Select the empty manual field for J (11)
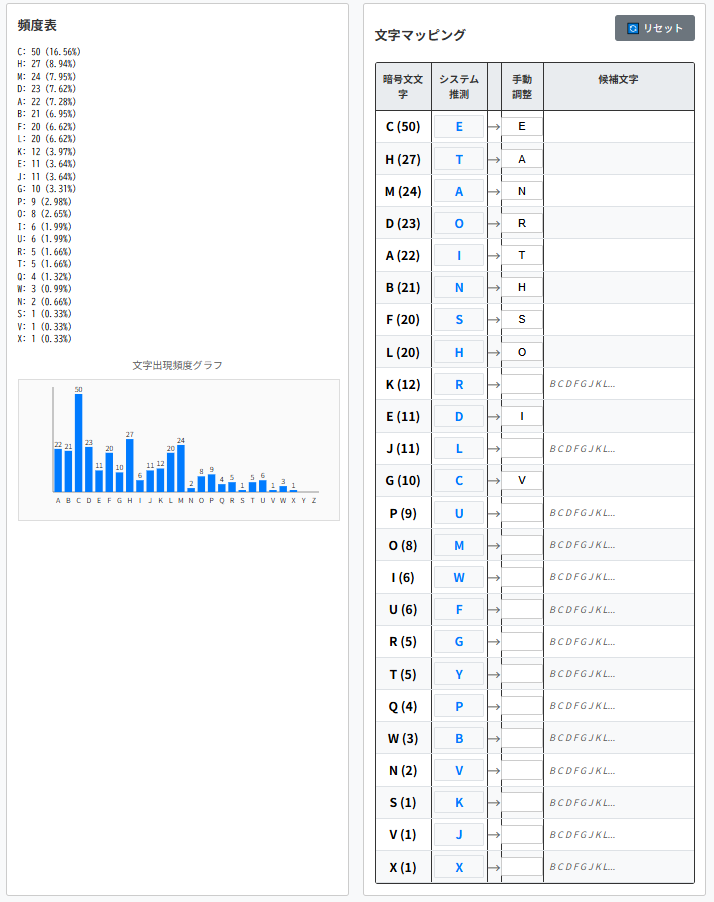Viewport: 714px width, 902px height. (522, 448)
